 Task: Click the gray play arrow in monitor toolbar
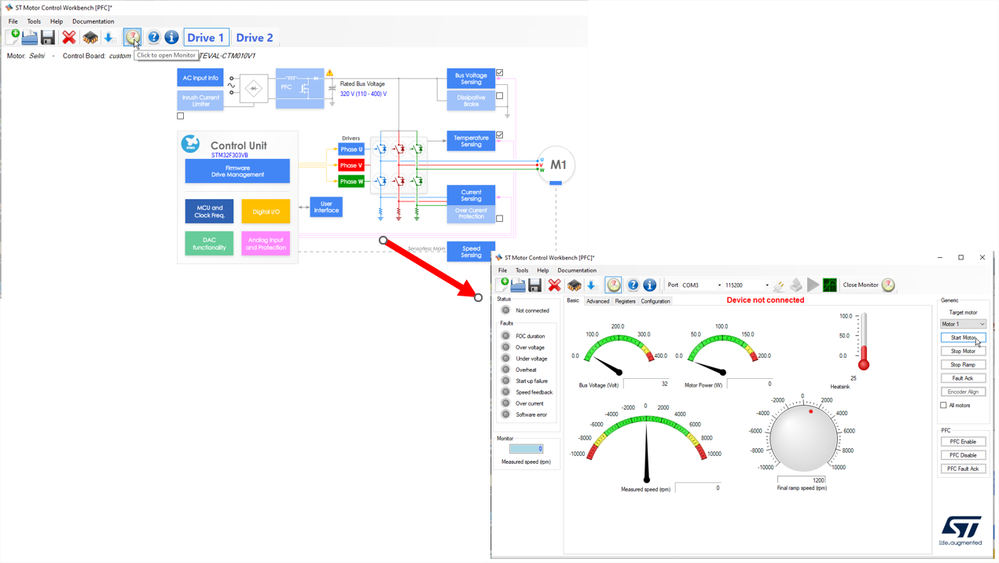pos(813,285)
